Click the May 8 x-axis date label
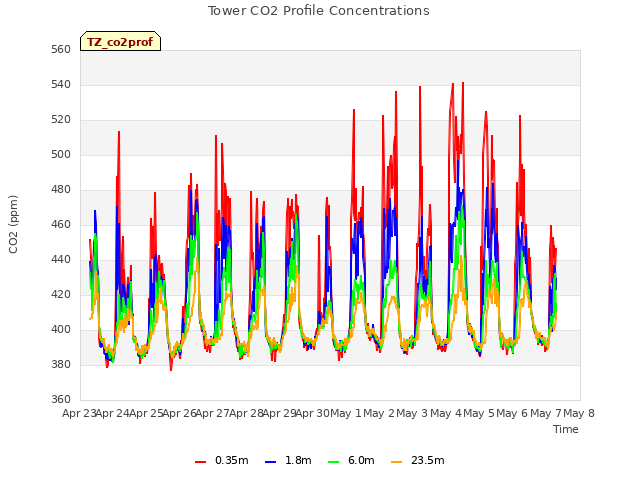Image resolution: width=640 pixels, height=480 pixels. tap(579, 413)
